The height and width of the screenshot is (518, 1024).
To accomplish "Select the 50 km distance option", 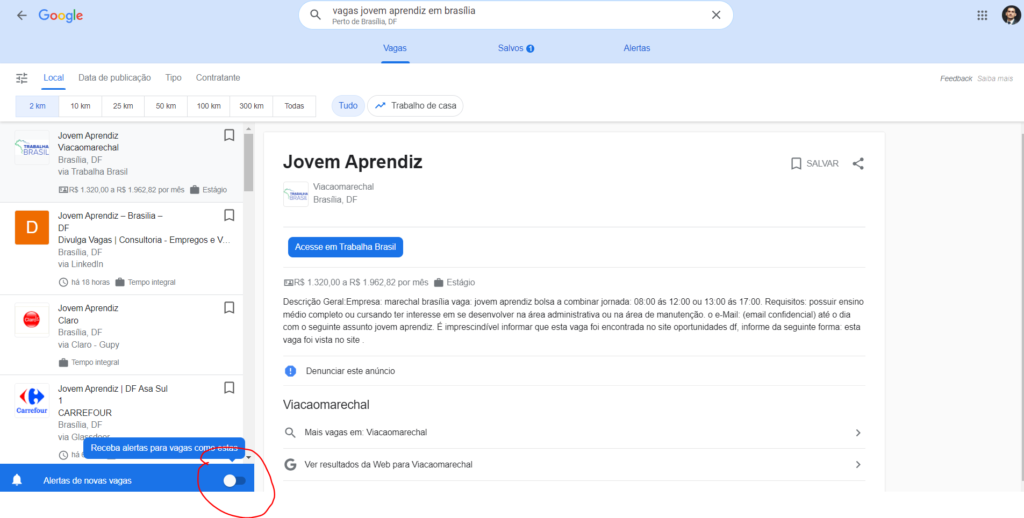I will point(165,106).
